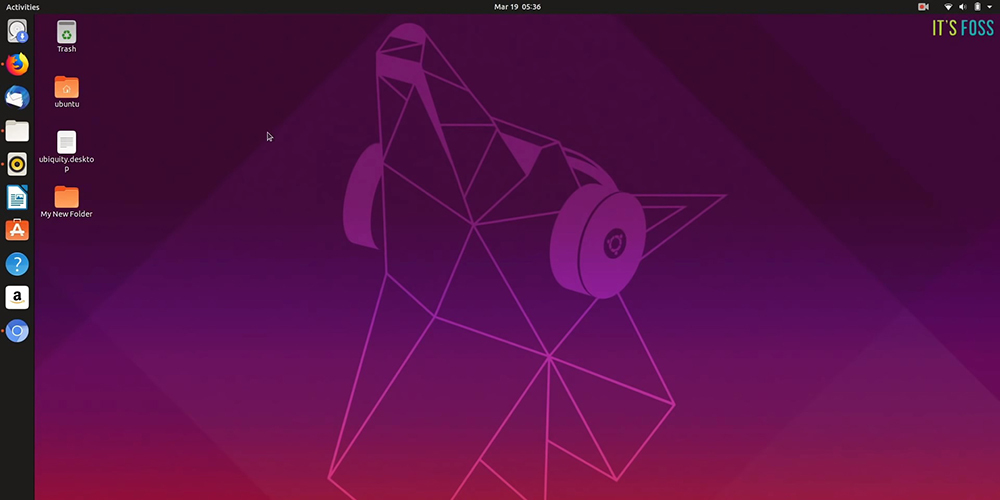Click the "Trash" label text
The image size is (1000, 500).
click(66, 49)
